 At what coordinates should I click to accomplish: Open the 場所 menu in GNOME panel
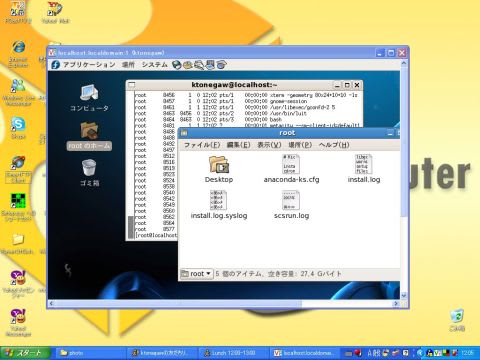[128, 65]
